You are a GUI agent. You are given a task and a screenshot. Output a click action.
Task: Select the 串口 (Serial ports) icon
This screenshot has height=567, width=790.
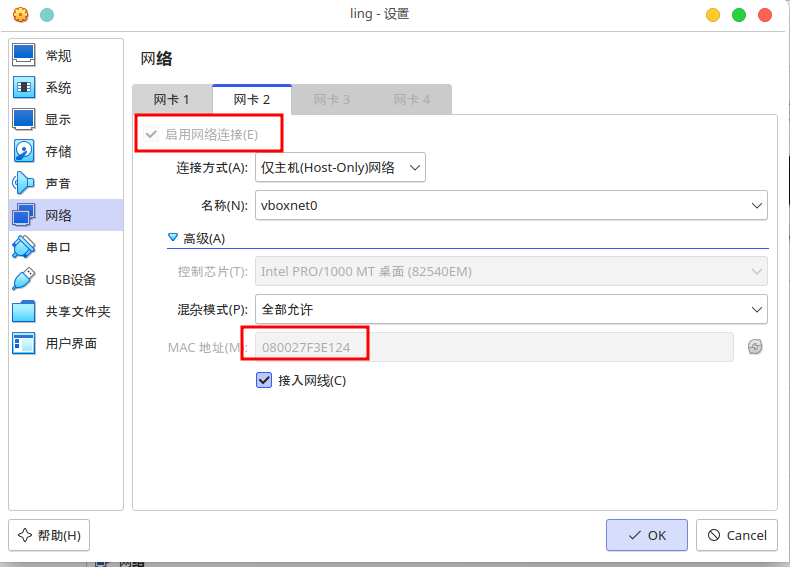(x=24, y=248)
